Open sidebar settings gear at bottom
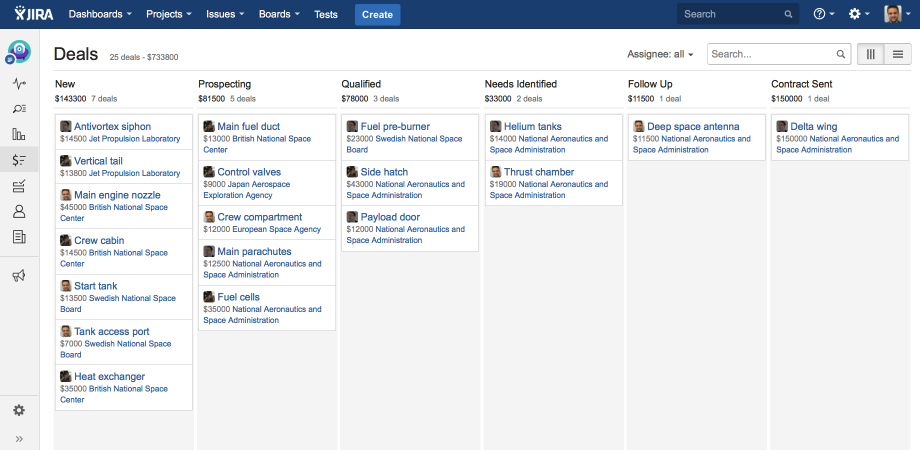The width and height of the screenshot is (920, 450). [19, 410]
